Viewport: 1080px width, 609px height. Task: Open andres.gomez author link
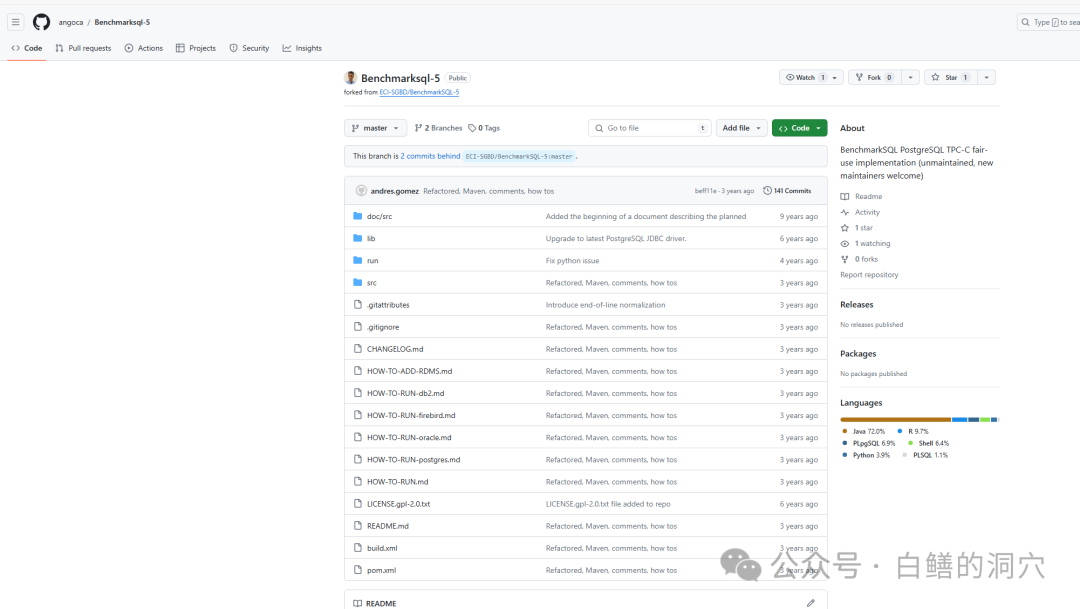[x=395, y=191]
